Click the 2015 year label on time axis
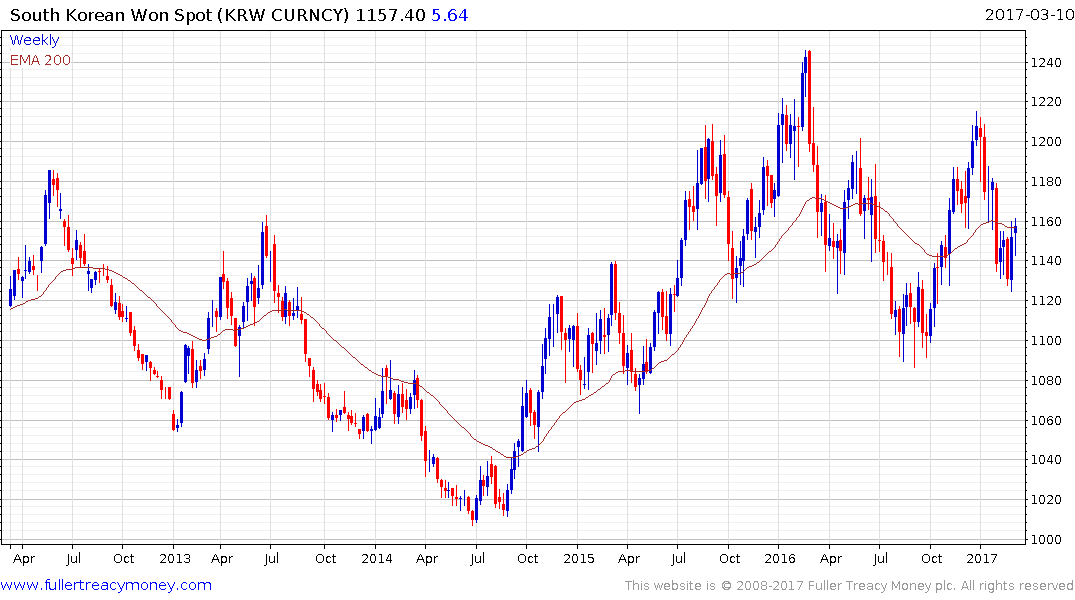Image resolution: width=1075 pixels, height=600 pixels. tap(579, 559)
